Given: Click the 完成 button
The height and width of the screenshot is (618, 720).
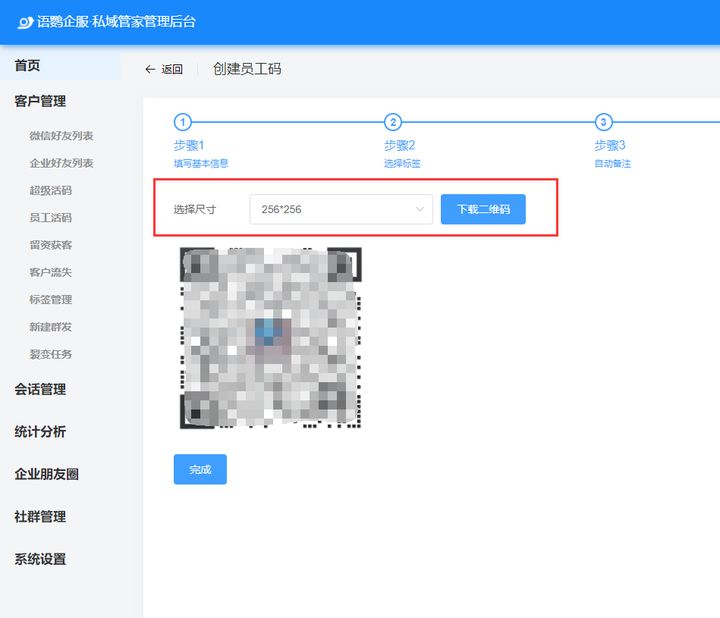Looking at the screenshot, I should click(200, 469).
